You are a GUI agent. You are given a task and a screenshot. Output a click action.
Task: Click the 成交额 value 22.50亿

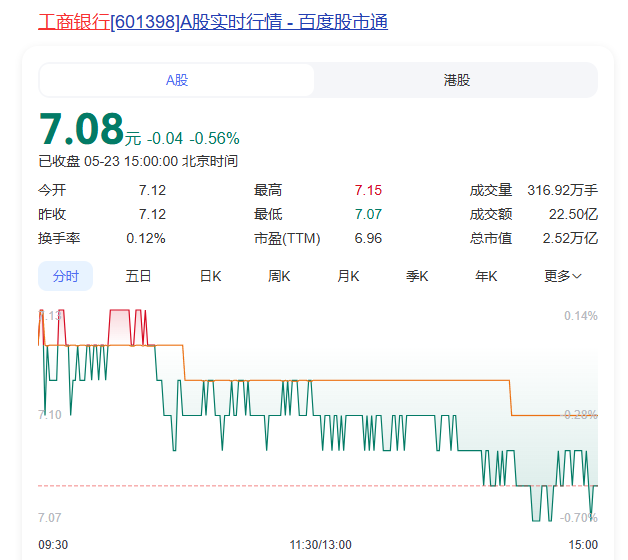(x=573, y=214)
